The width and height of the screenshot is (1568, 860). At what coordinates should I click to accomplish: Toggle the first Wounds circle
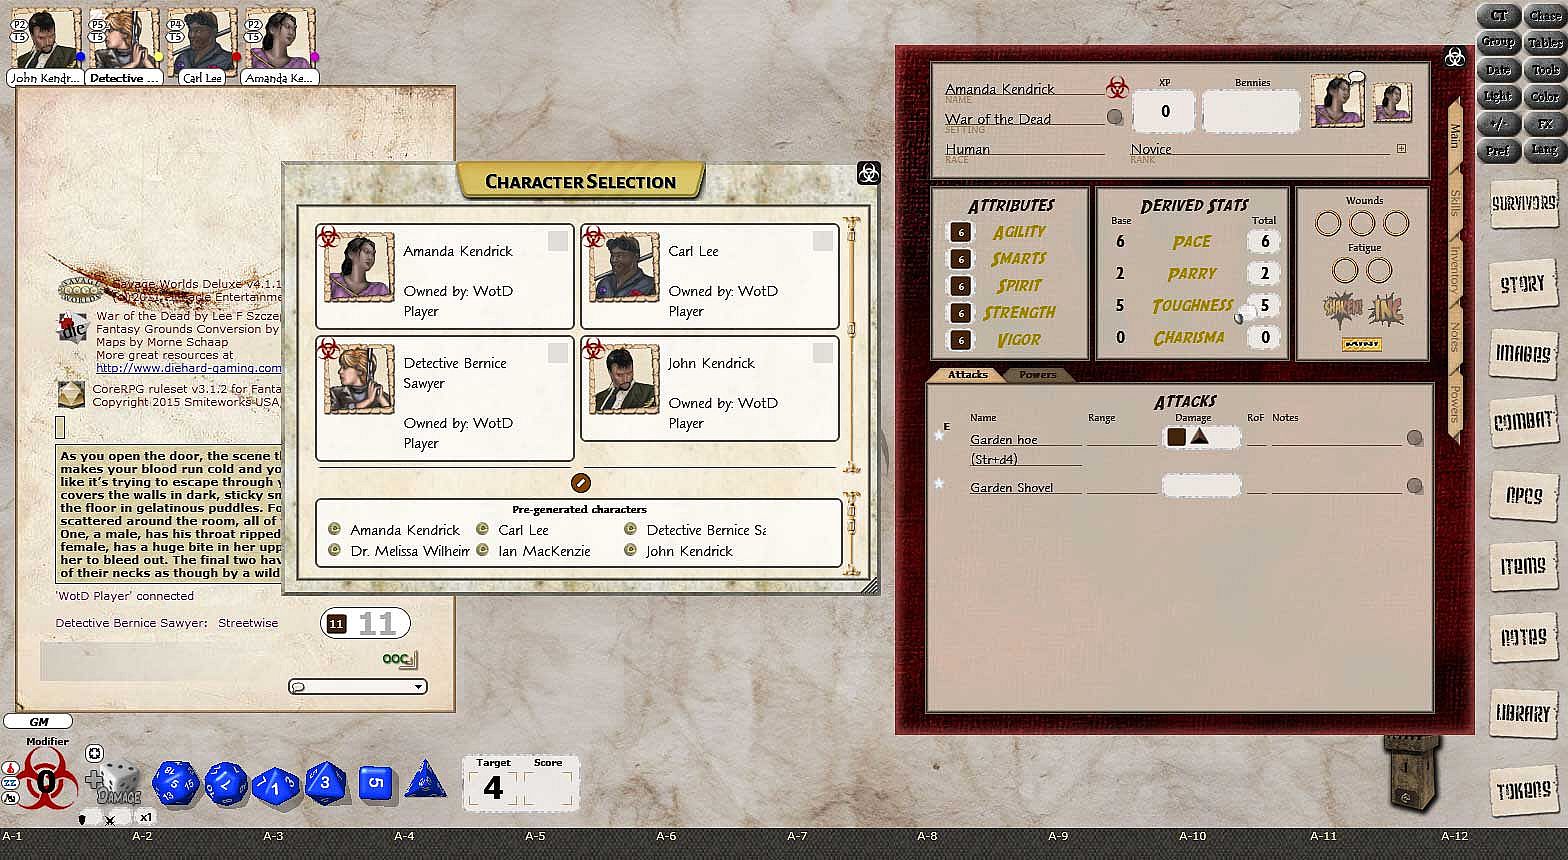pyautogui.click(x=1328, y=223)
